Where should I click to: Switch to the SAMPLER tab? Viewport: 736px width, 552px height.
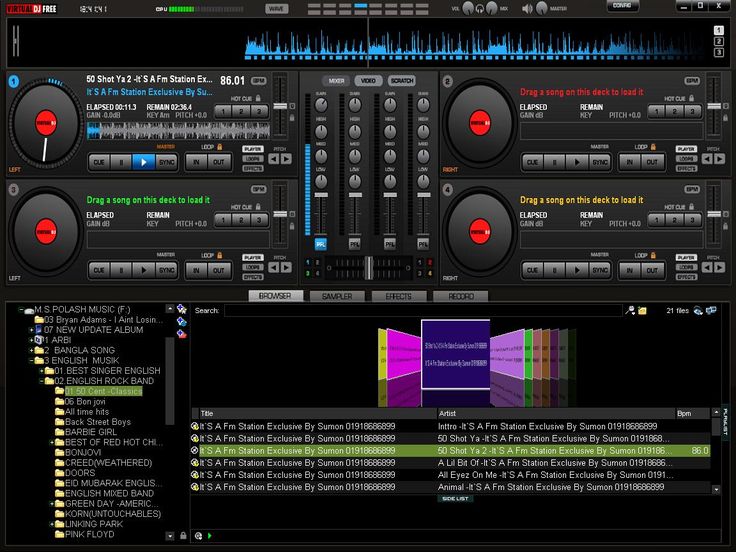tap(336, 296)
